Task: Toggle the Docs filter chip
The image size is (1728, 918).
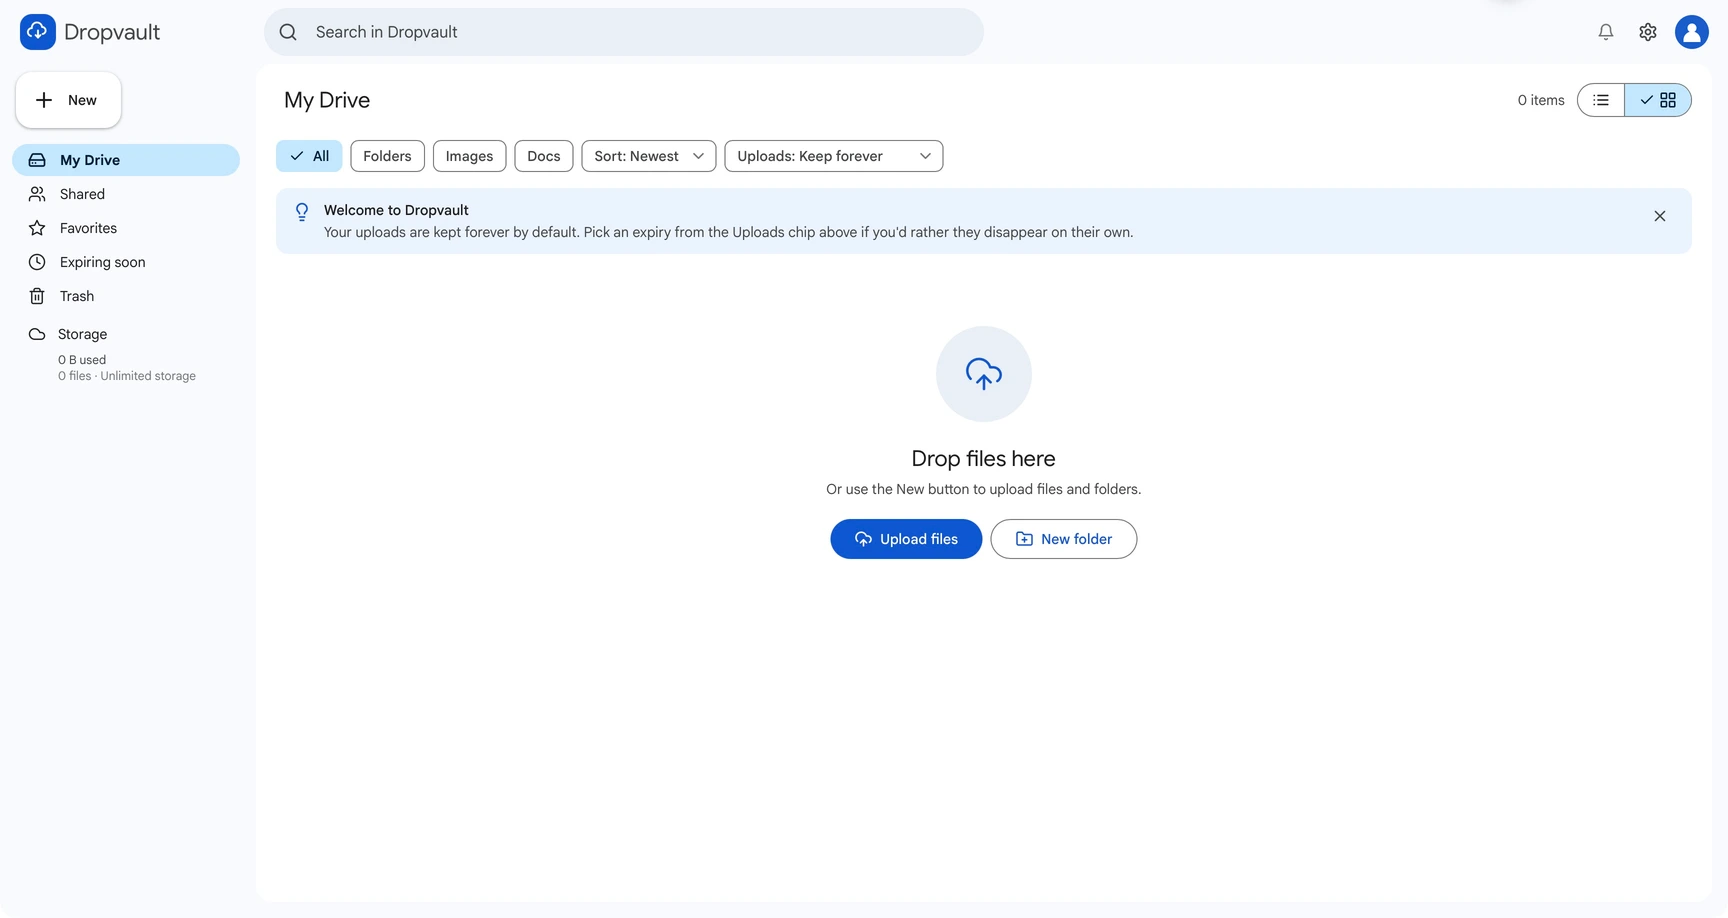Action: pyautogui.click(x=544, y=156)
